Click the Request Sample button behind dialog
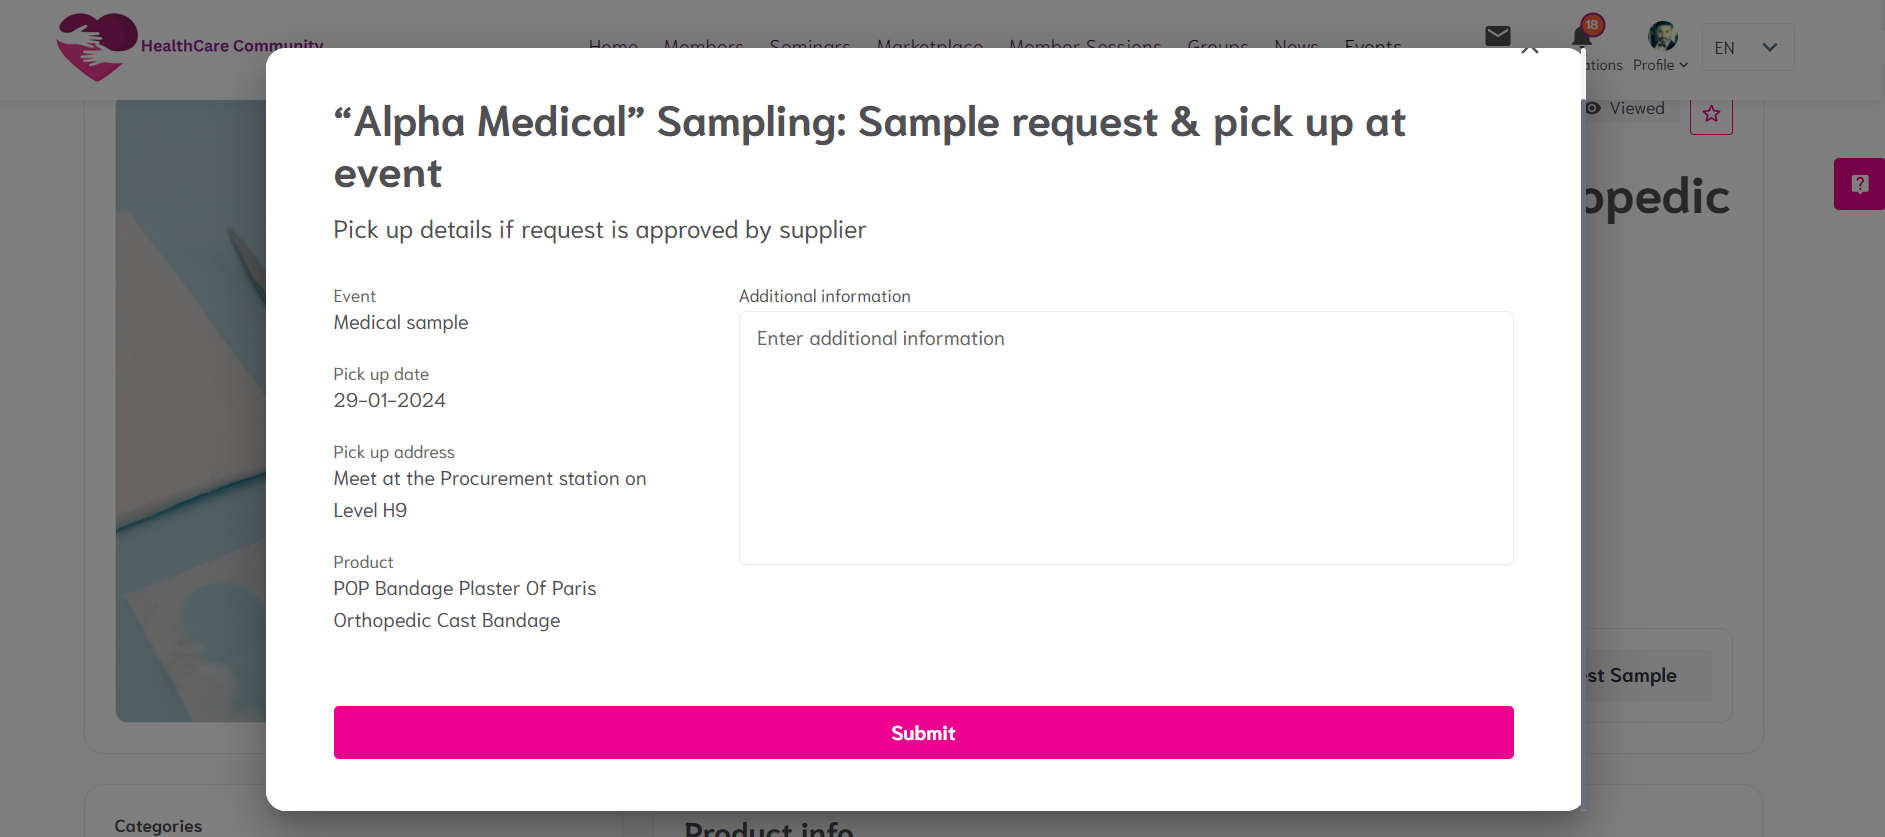1885x837 pixels. (x=1640, y=676)
